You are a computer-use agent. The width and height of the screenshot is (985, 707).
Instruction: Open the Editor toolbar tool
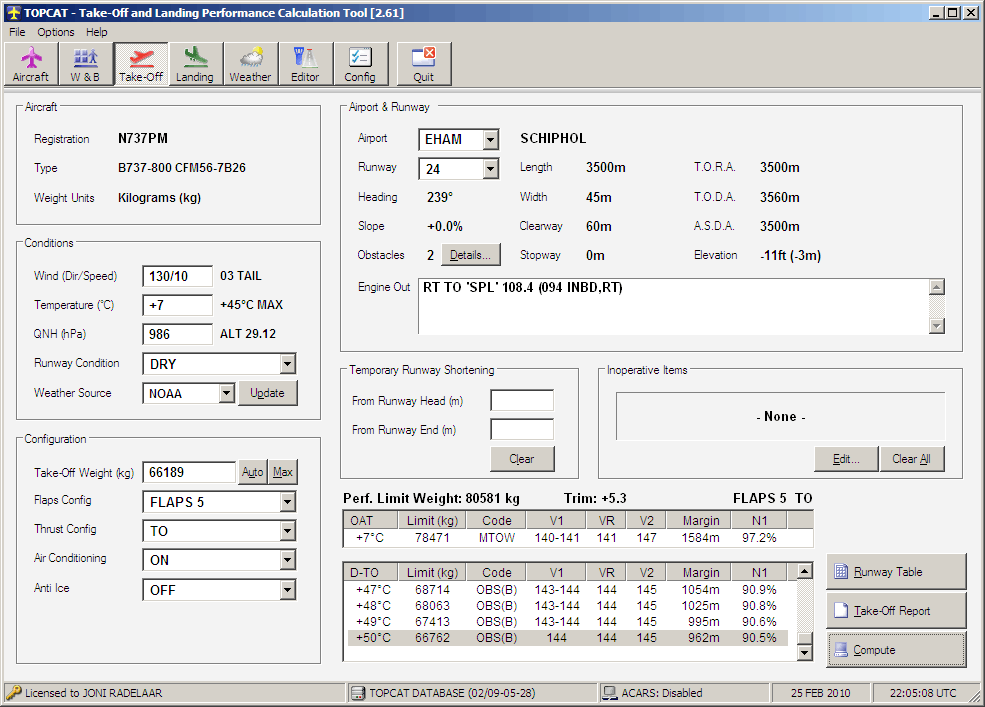point(305,64)
